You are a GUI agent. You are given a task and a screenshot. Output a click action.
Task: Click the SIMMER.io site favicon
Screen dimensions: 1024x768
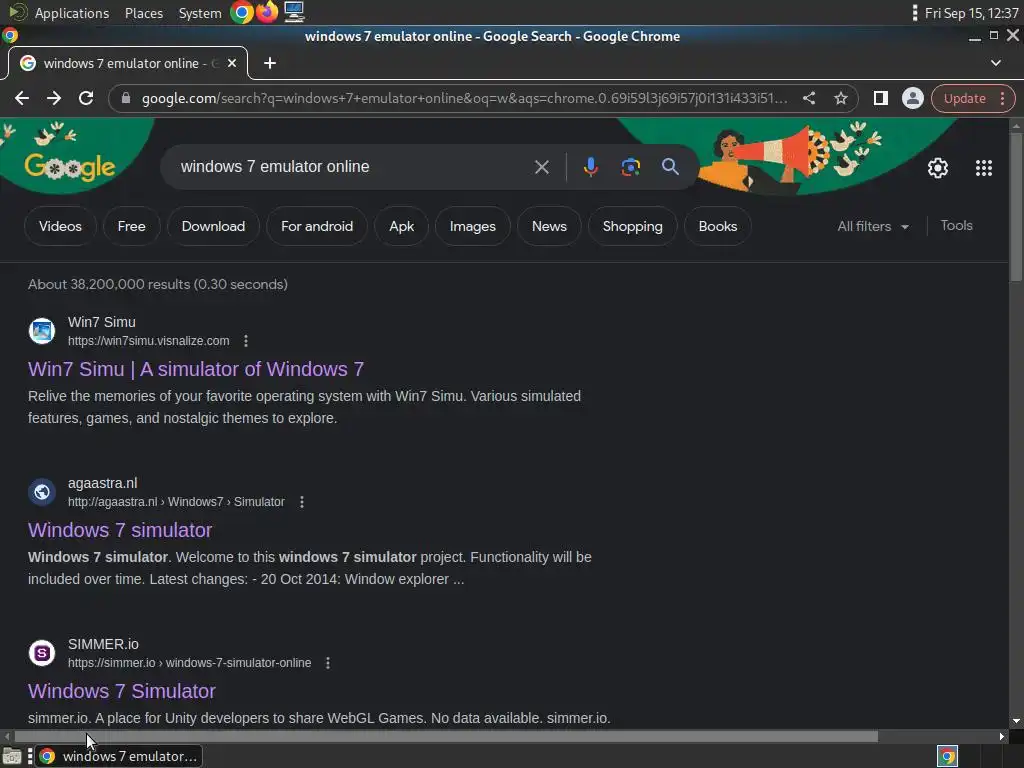coord(42,652)
